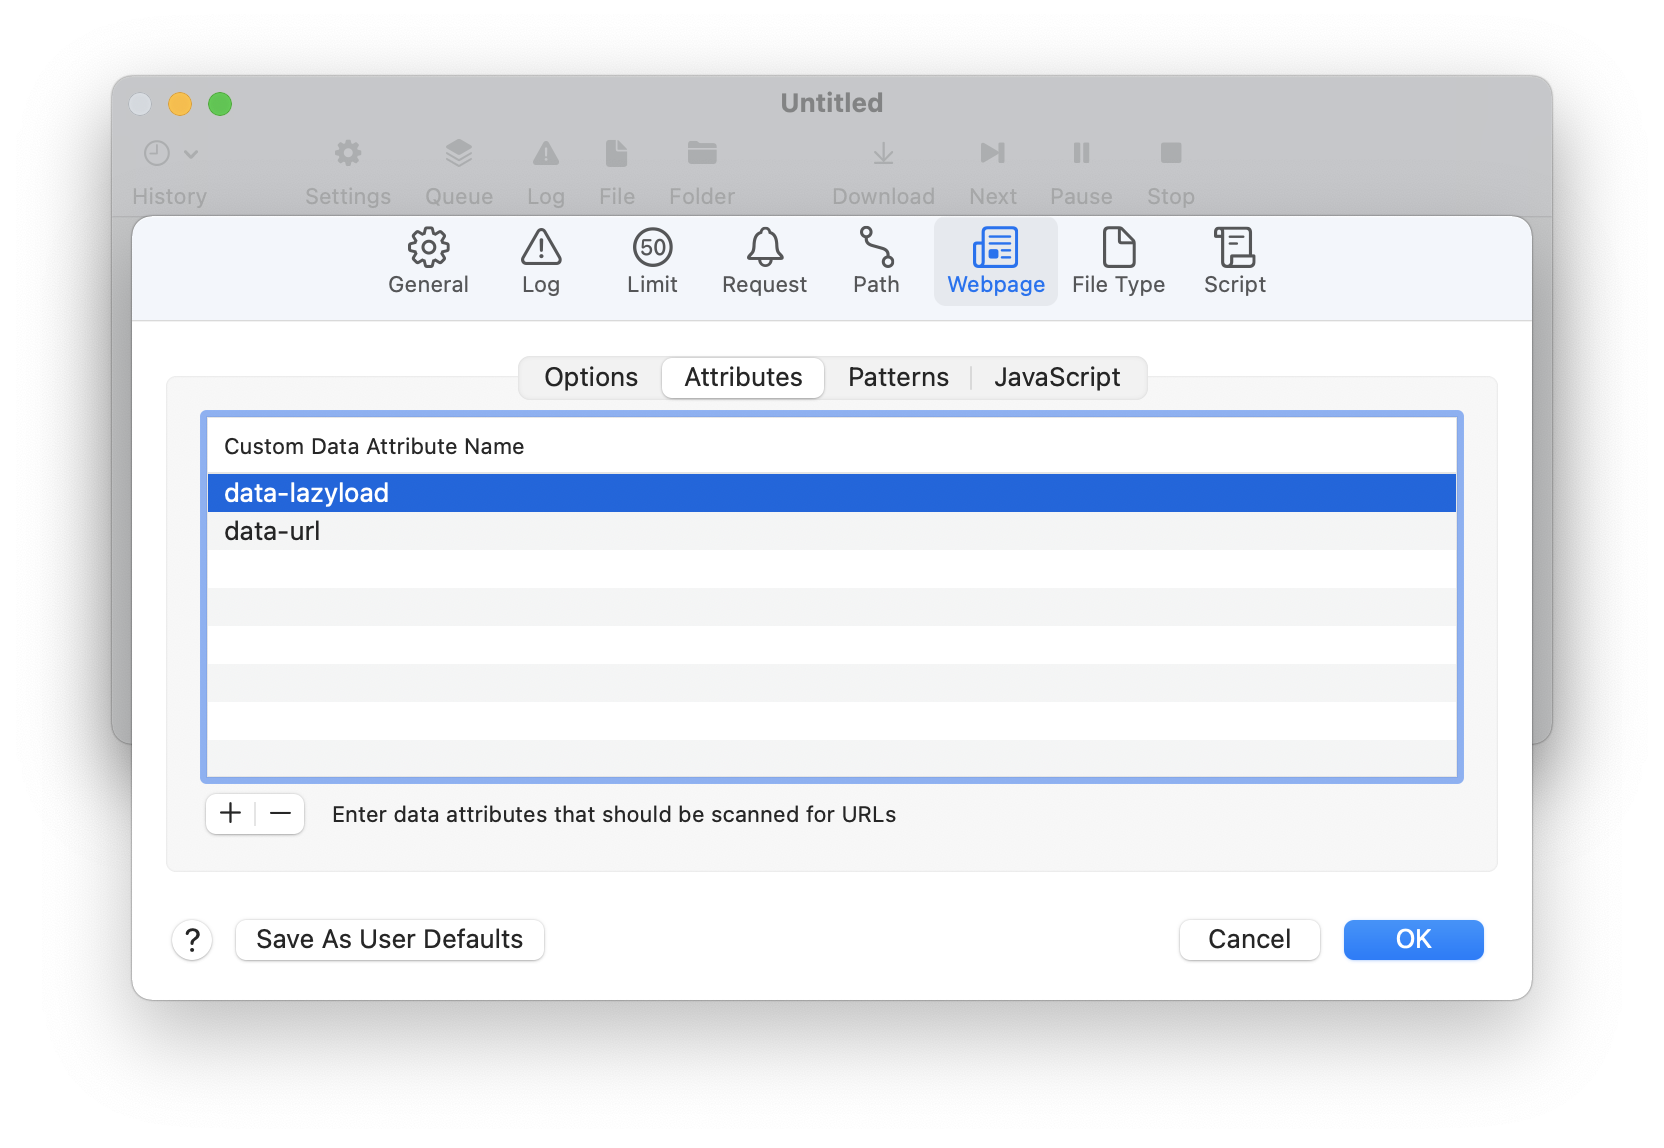Open the Request settings pane
Viewport: 1664px width, 1148px height.
[x=764, y=261]
